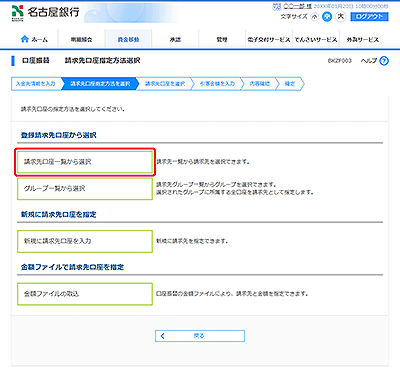Open the 資金移動 navigation tab
The height and width of the screenshot is (381, 400).
coord(128,39)
